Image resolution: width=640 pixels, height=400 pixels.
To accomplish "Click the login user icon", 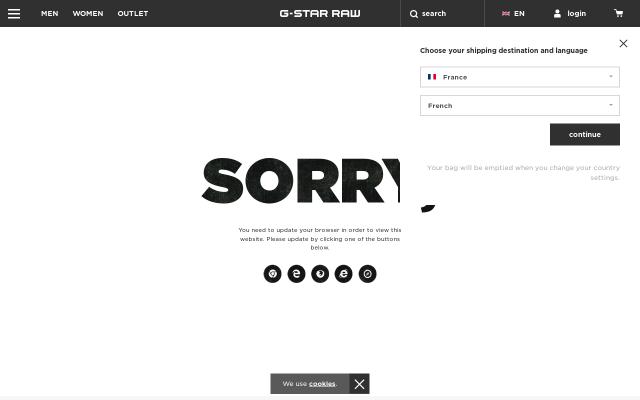I will (557, 13).
